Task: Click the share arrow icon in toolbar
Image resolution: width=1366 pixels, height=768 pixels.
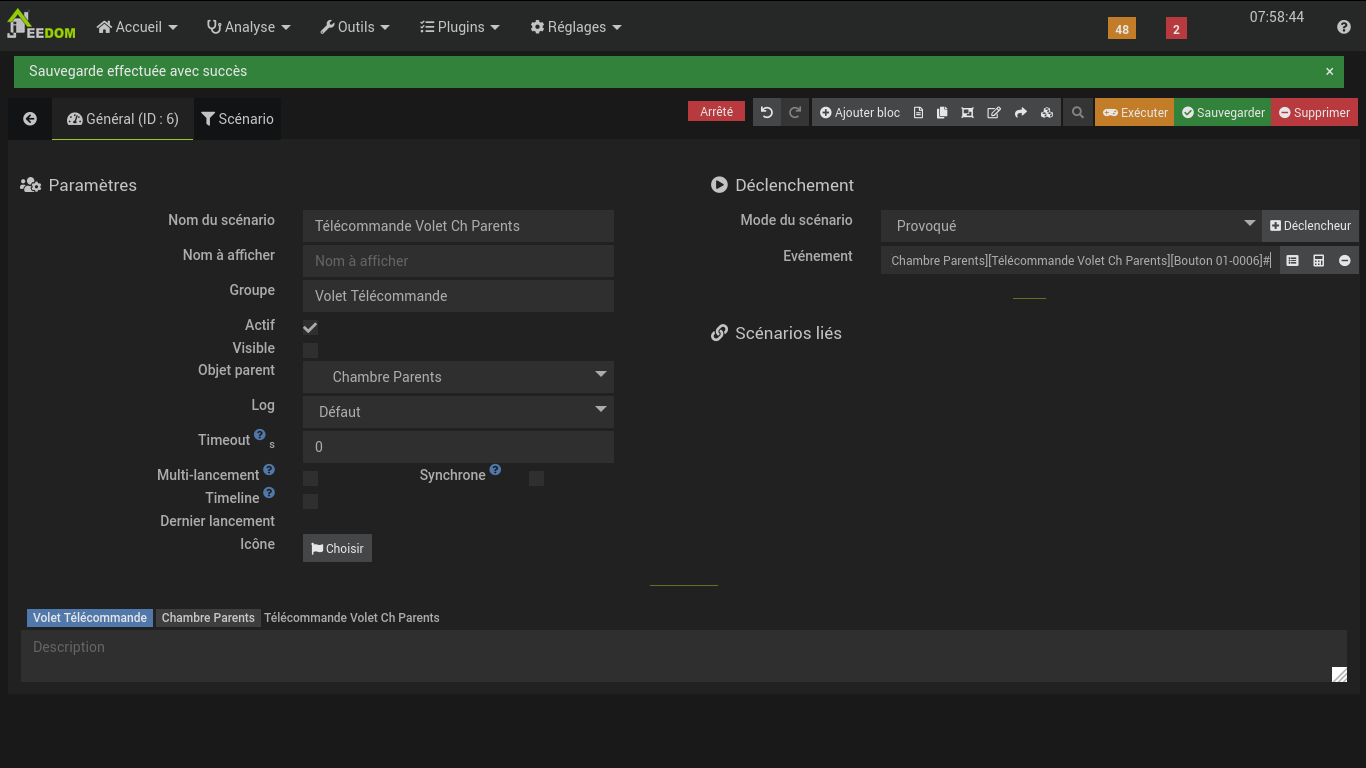Action: [x=1020, y=113]
